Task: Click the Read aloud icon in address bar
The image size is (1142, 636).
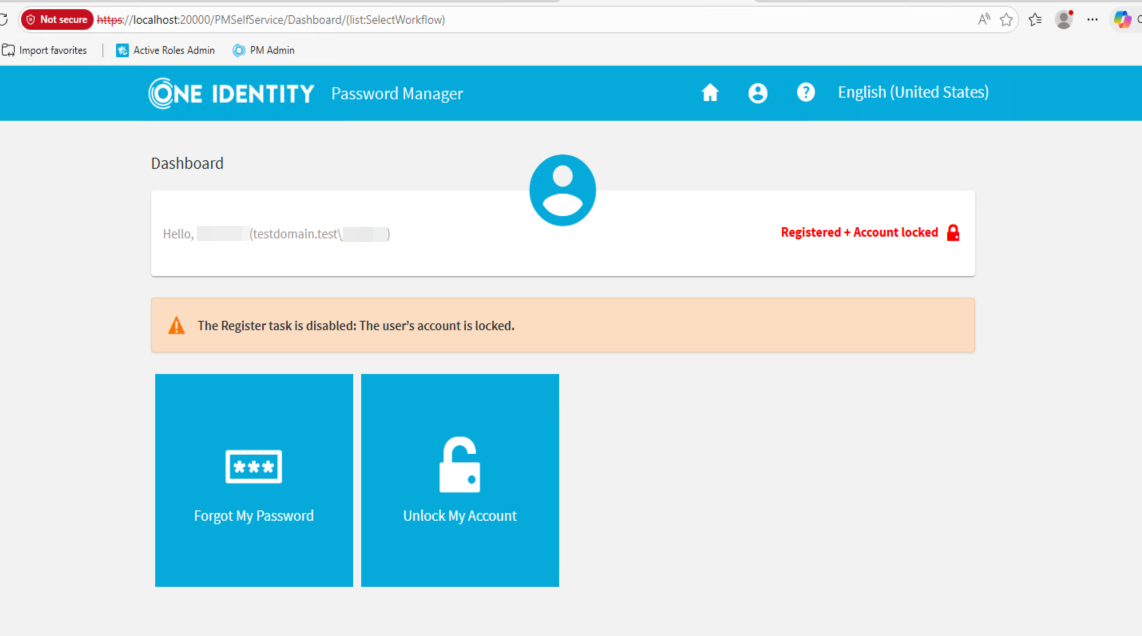Action: tap(984, 20)
